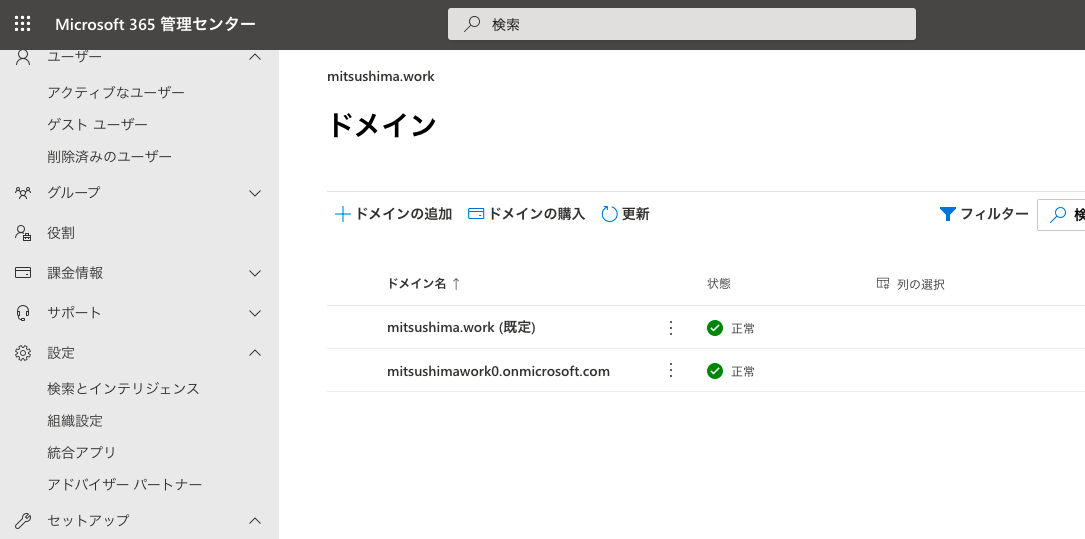This screenshot has height=539, width=1085.
Task: Click the ドメイン名 column header
Action: [x=417, y=284]
